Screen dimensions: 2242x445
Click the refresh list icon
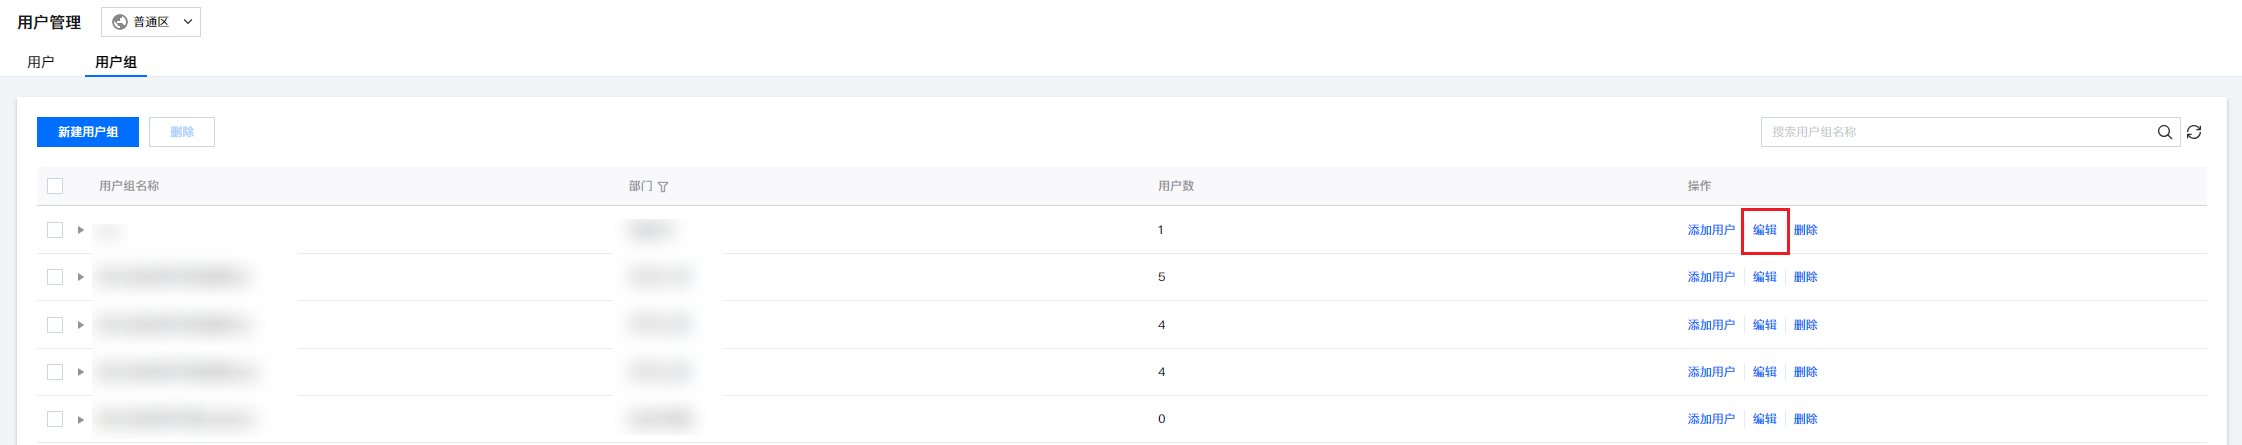pyautogui.click(x=2194, y=132)
